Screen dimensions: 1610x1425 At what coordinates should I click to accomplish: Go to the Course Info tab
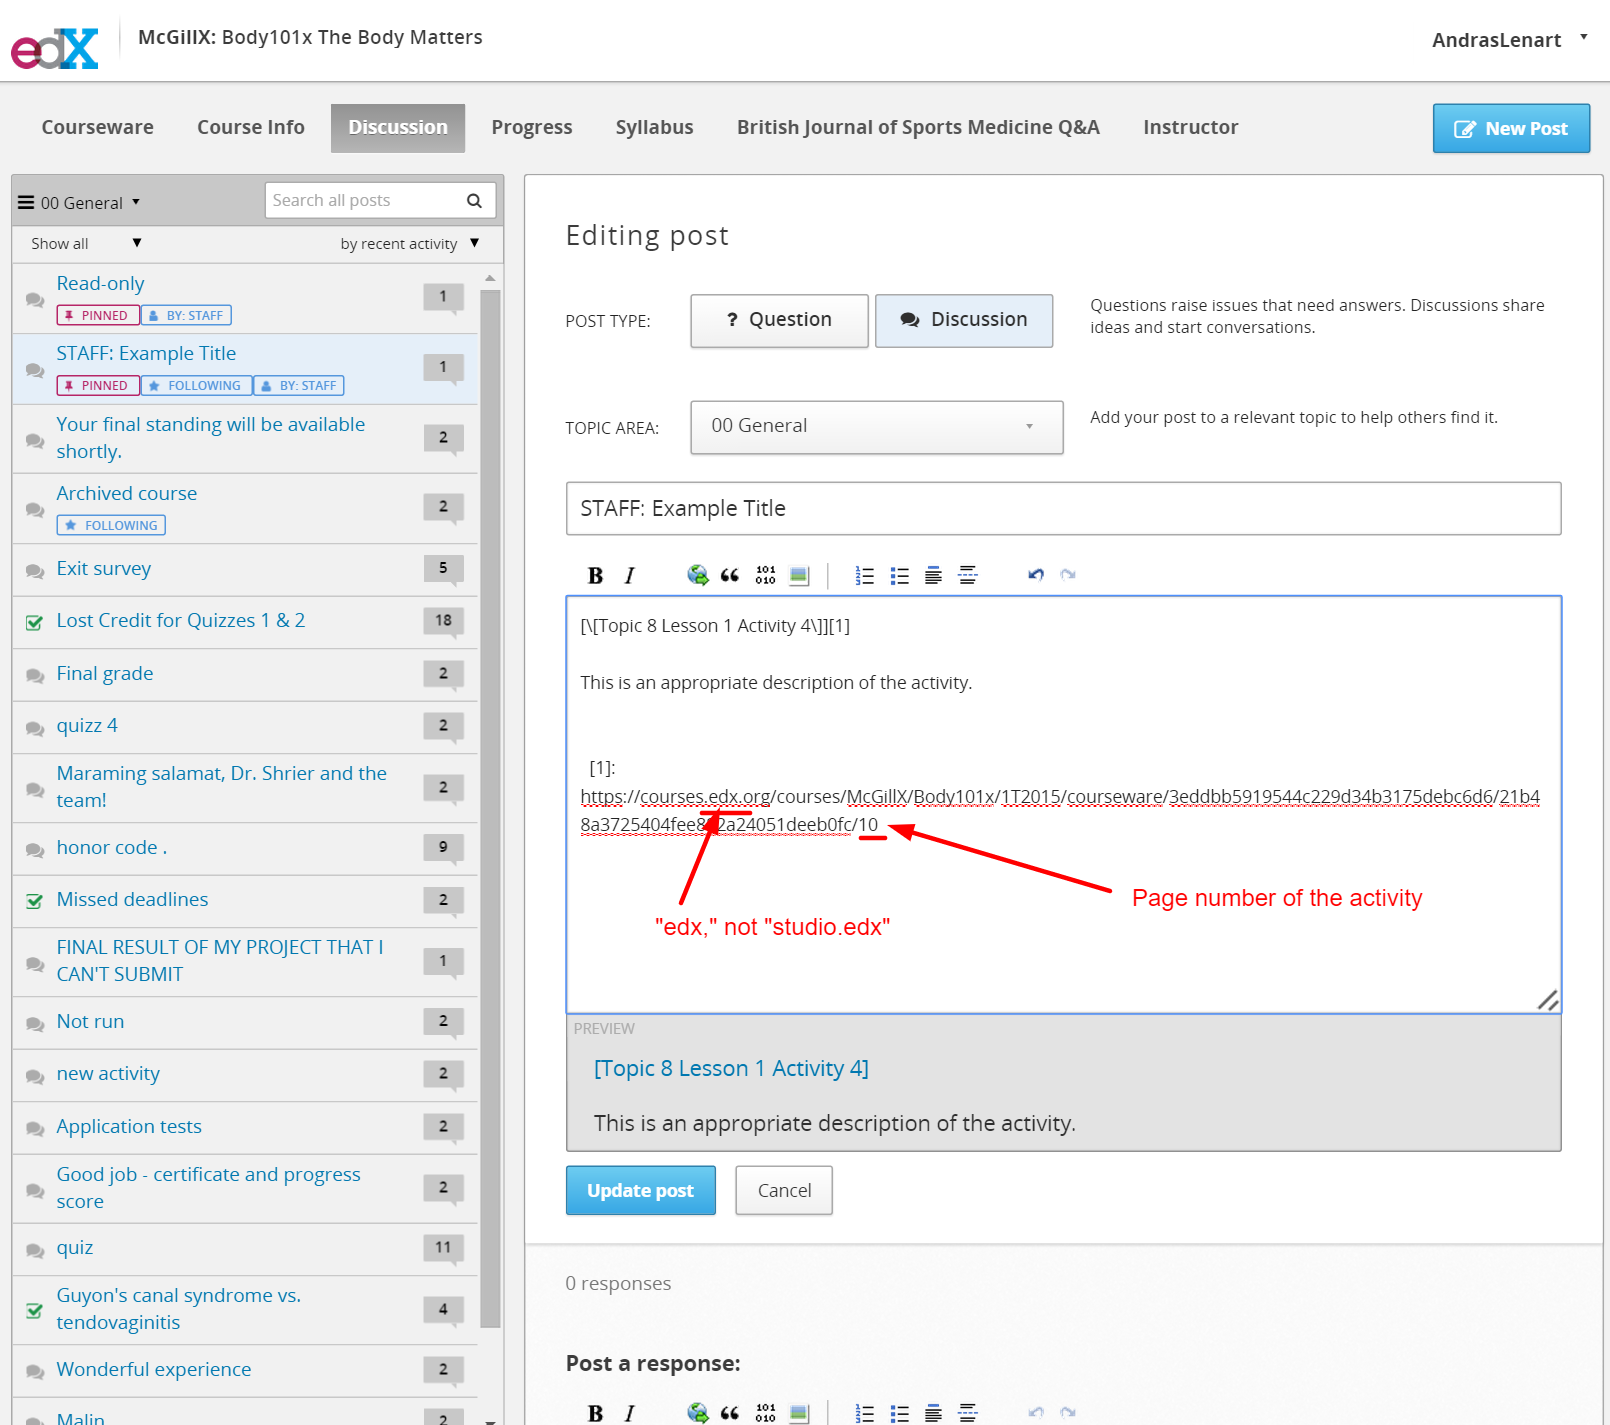251,127
